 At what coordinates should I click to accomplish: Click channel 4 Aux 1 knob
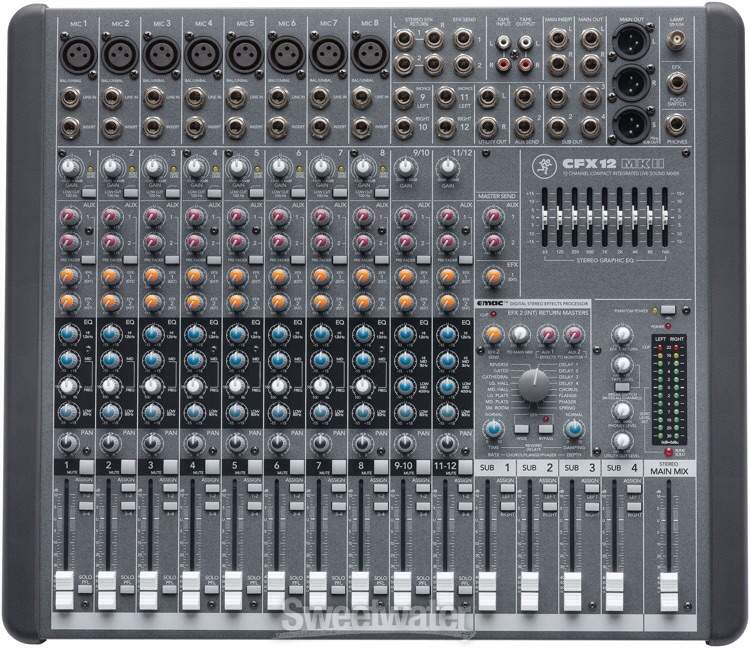[195, 218]
